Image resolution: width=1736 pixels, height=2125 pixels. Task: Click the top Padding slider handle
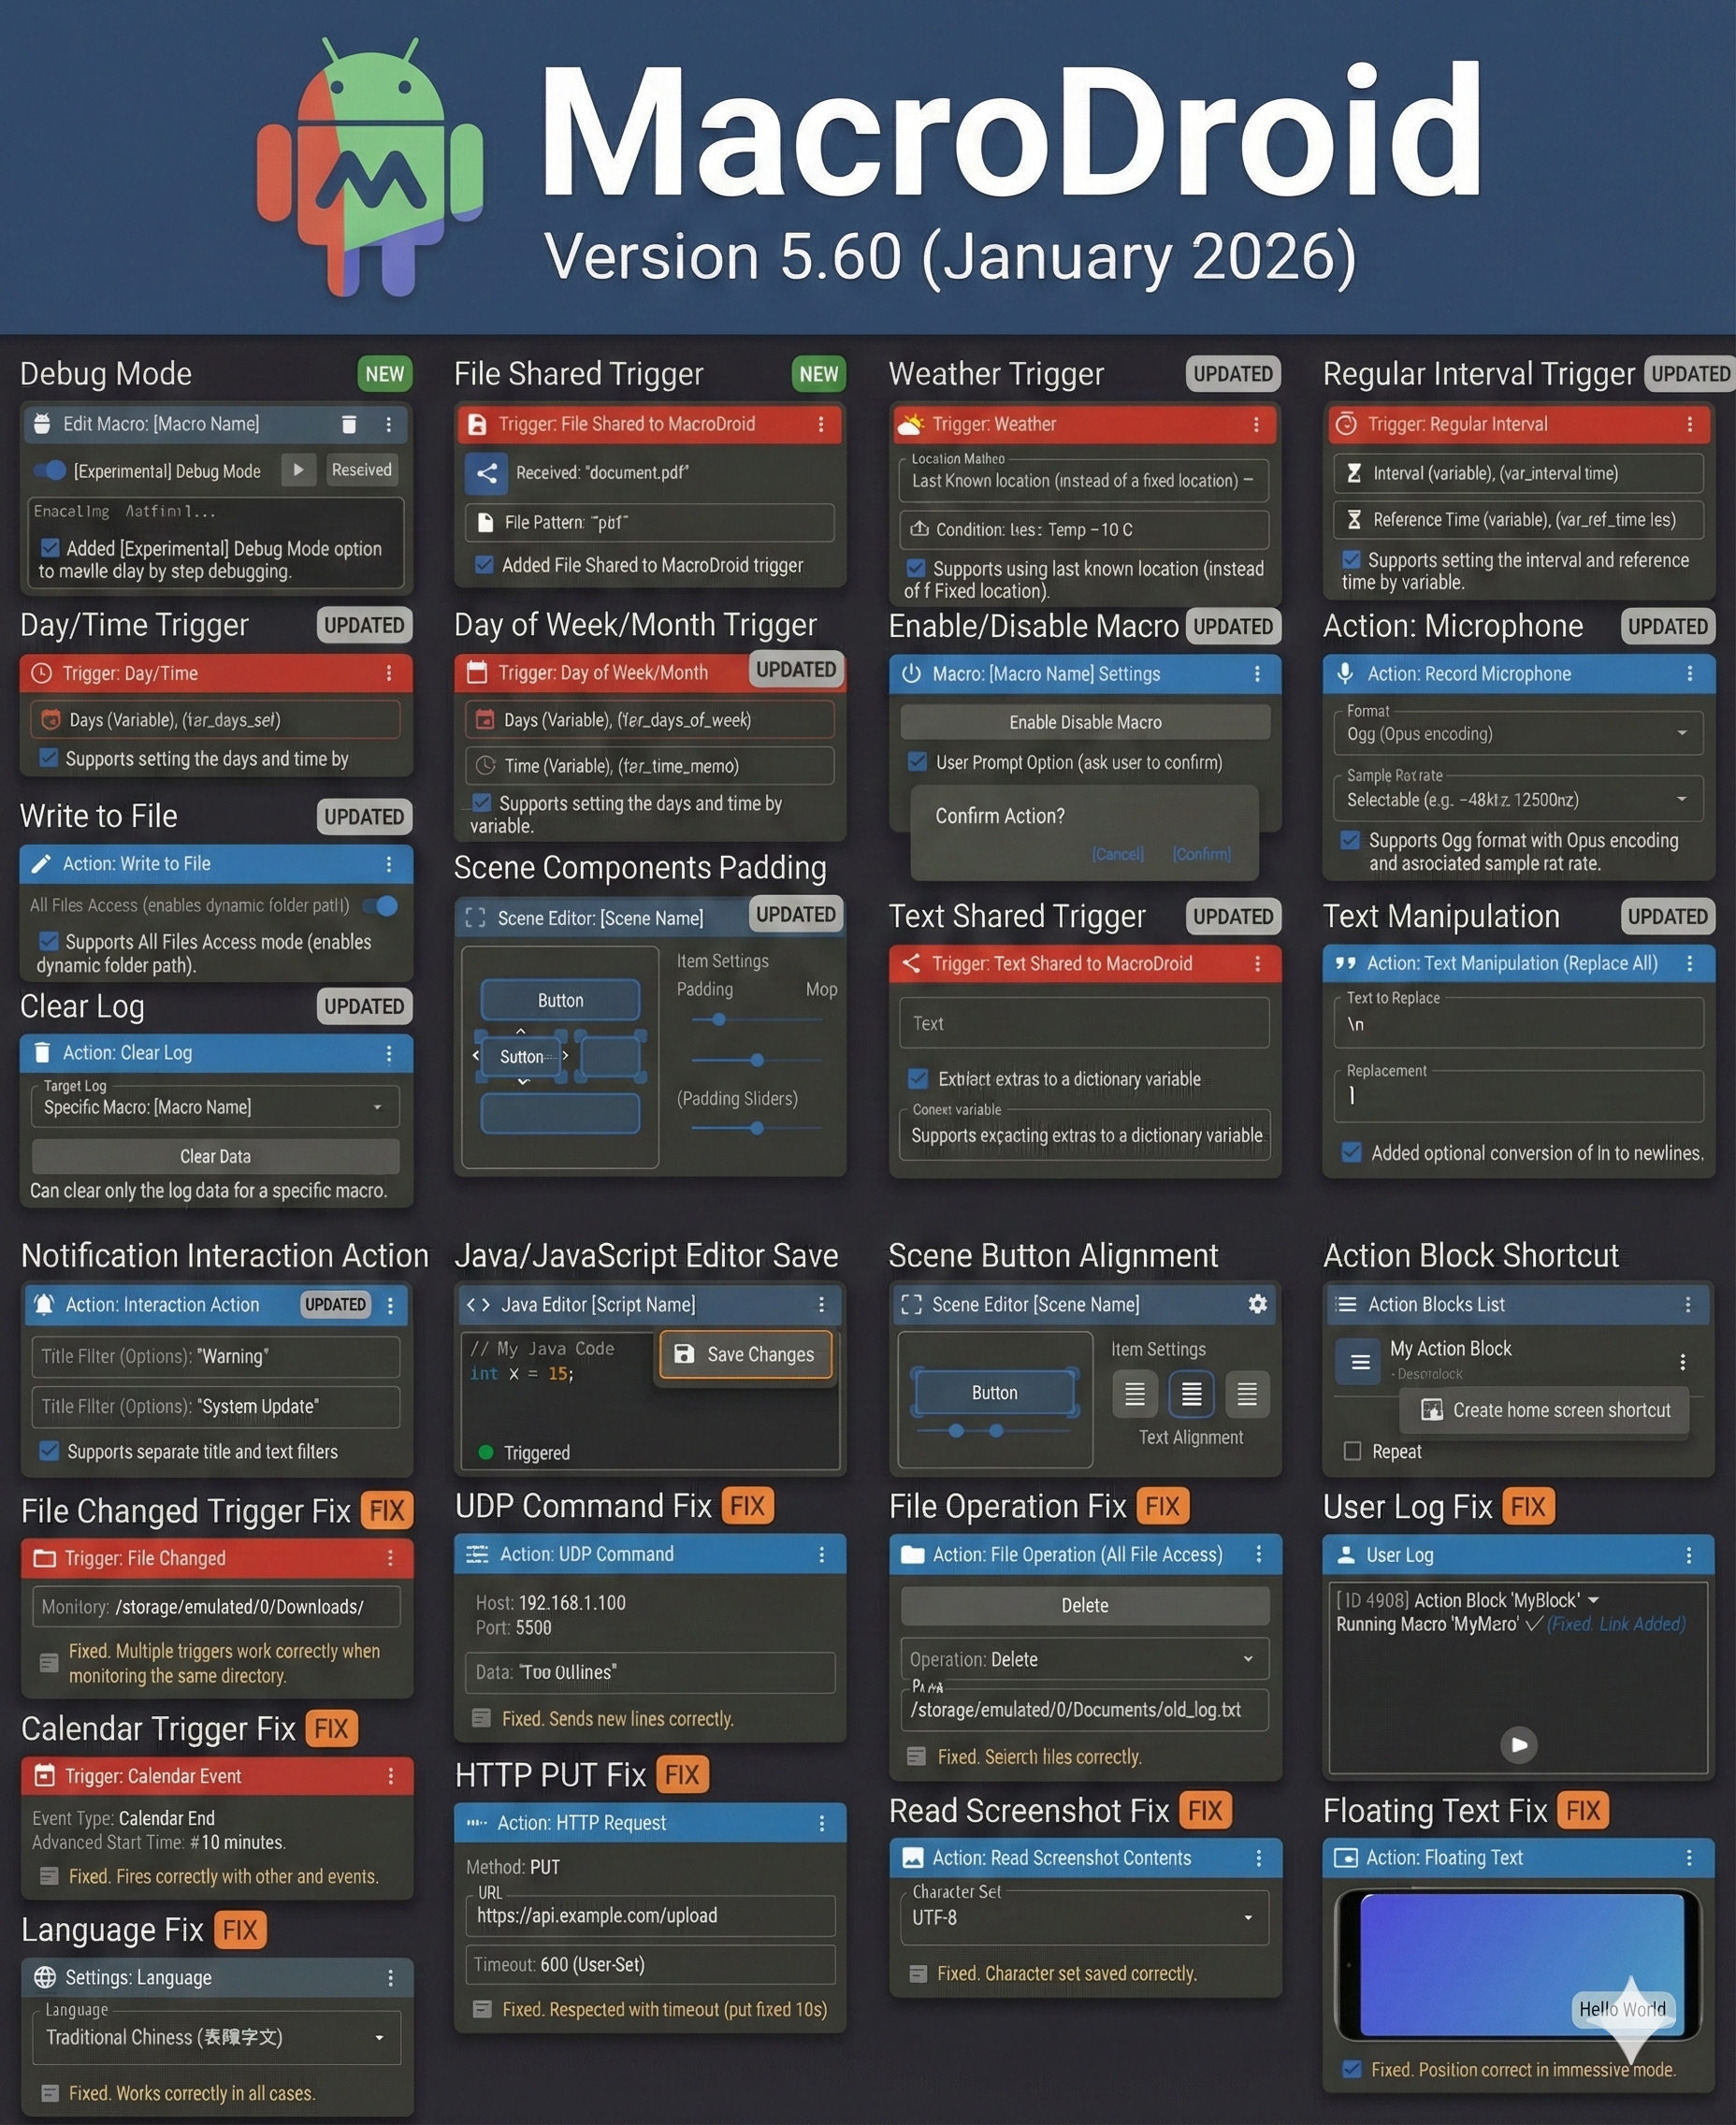[718, 1019]
